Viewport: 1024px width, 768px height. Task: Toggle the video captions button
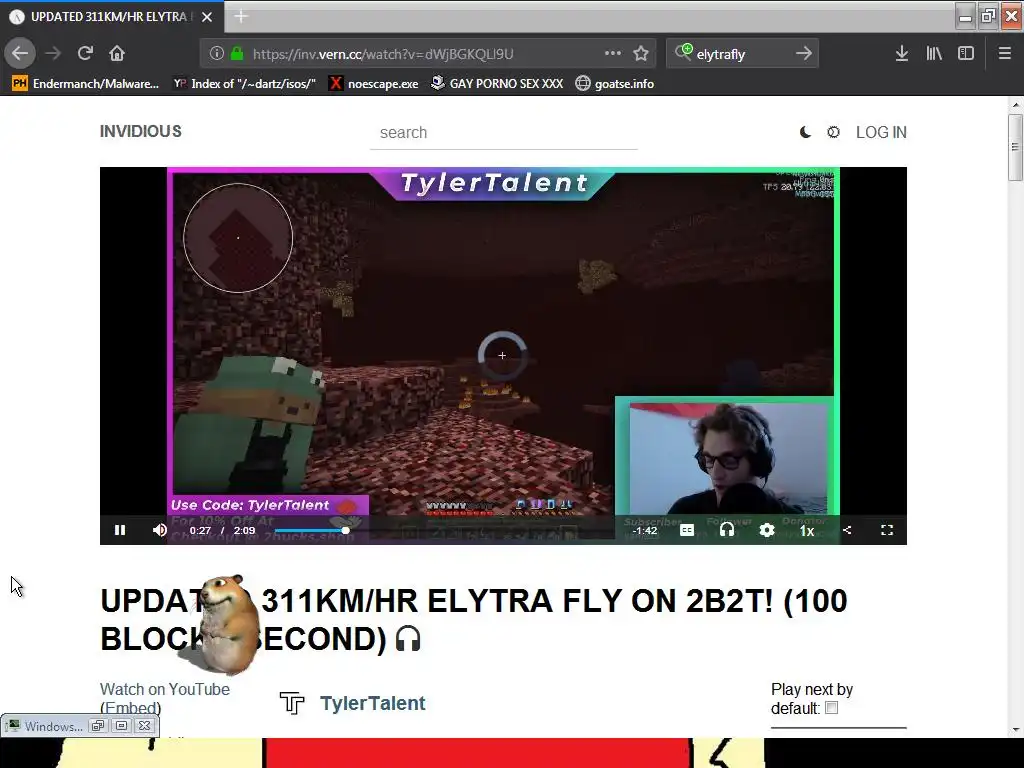[686, 530]
